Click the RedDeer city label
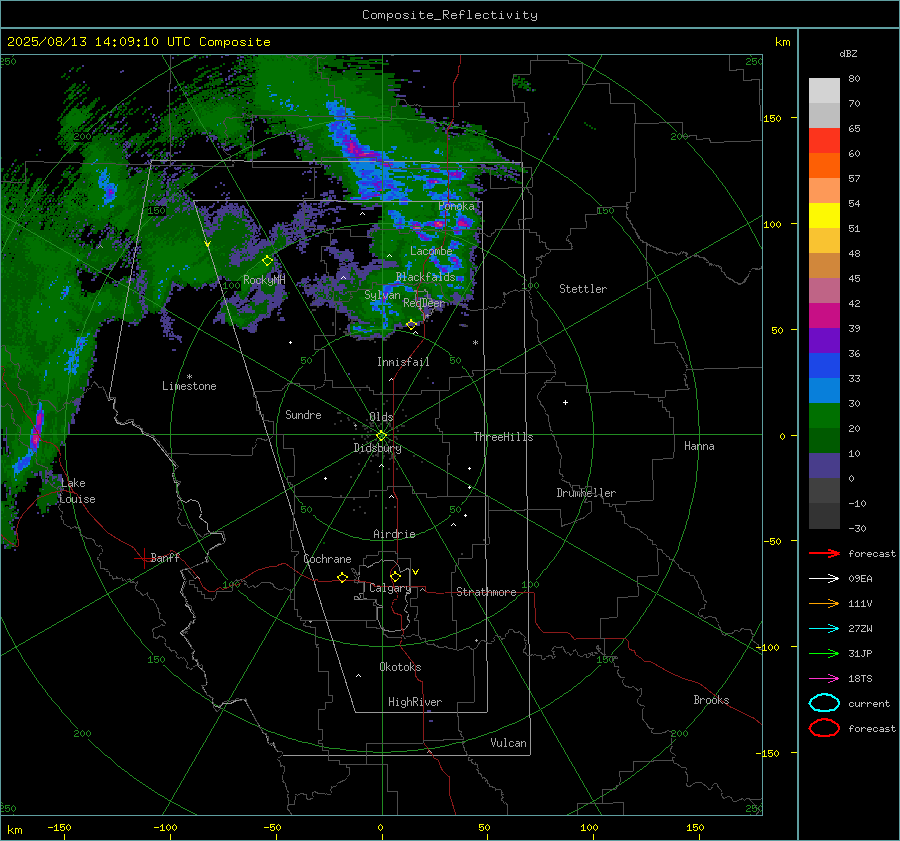Viewport: 900px width, 841px height. pyautogui.click(x=424, y=303)
